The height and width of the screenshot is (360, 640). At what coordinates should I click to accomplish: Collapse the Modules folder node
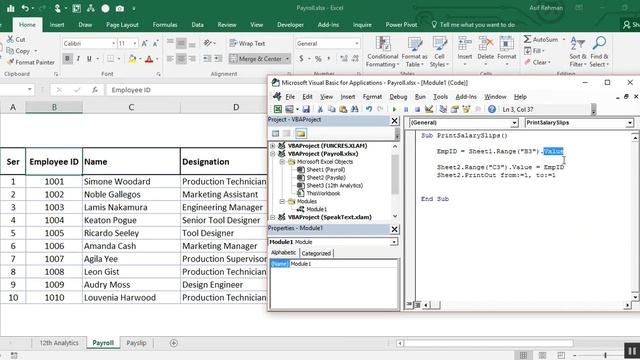click(282, 202)
